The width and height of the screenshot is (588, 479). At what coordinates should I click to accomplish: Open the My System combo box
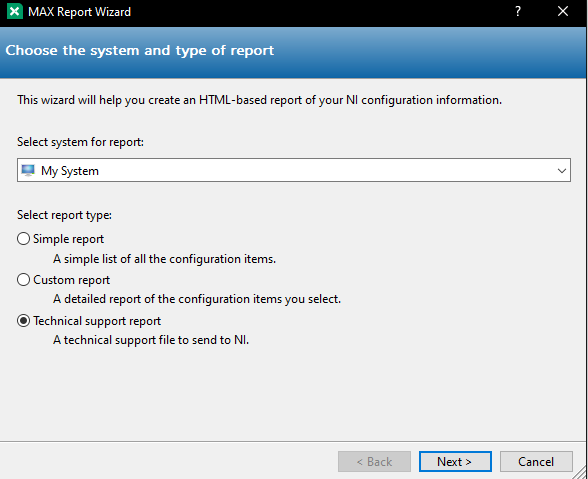[x=294, y=170]
